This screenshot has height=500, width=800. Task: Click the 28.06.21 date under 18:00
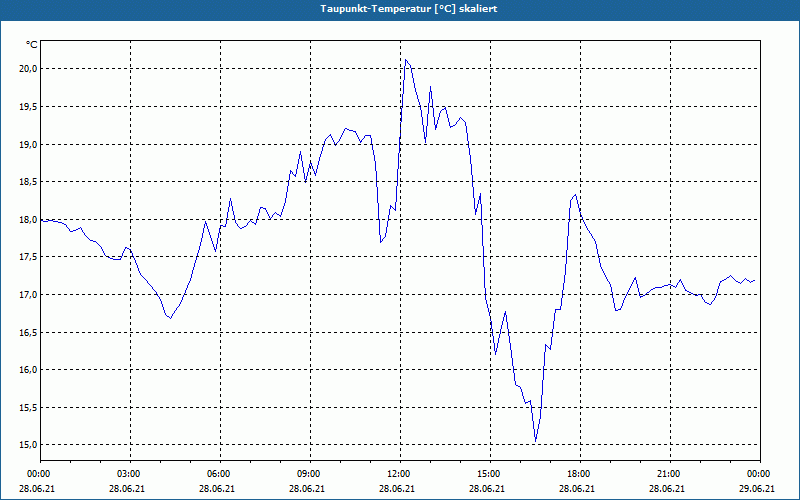577,488
